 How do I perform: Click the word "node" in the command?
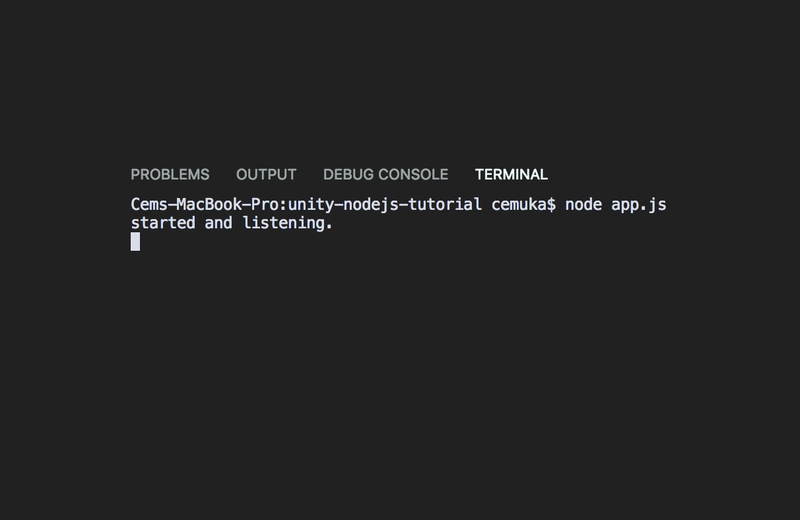[583, 205]
